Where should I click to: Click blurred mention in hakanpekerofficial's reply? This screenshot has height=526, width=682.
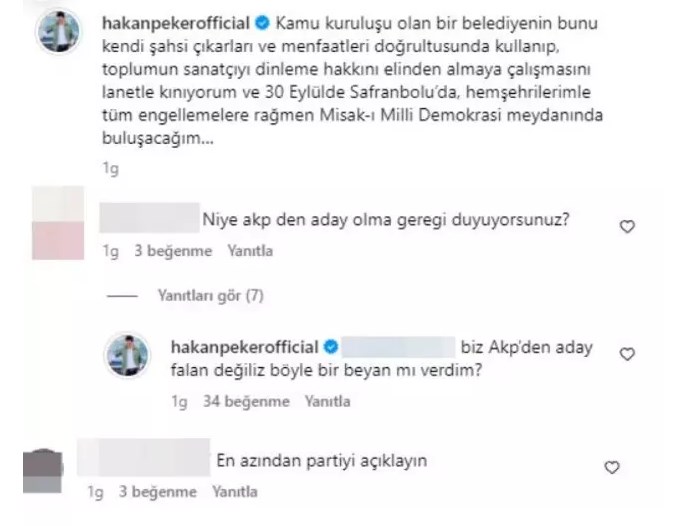(398, 347)
